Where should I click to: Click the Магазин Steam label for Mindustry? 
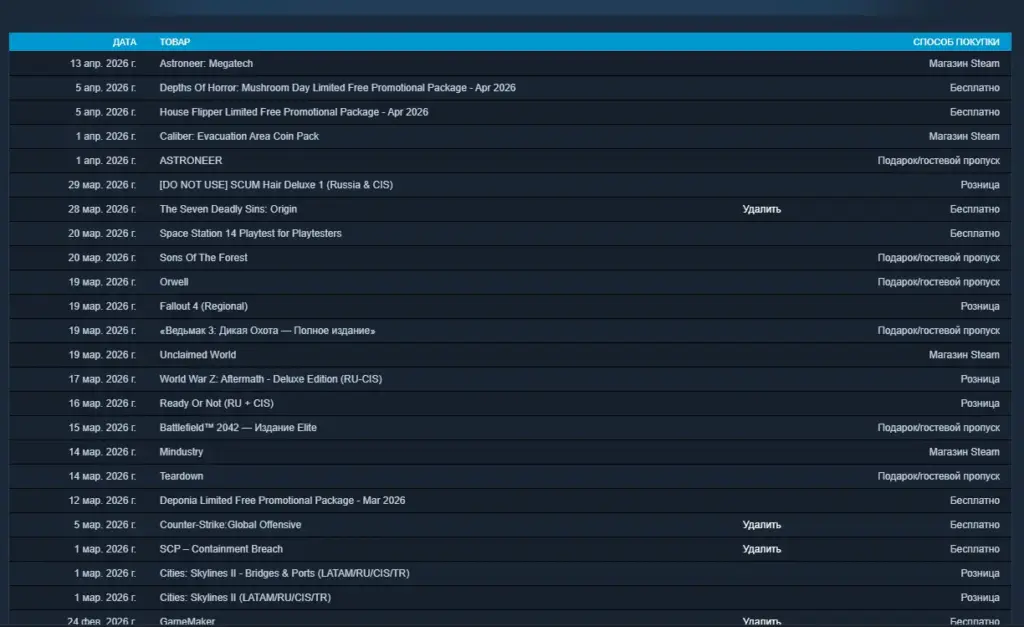(x=963, y=452)
